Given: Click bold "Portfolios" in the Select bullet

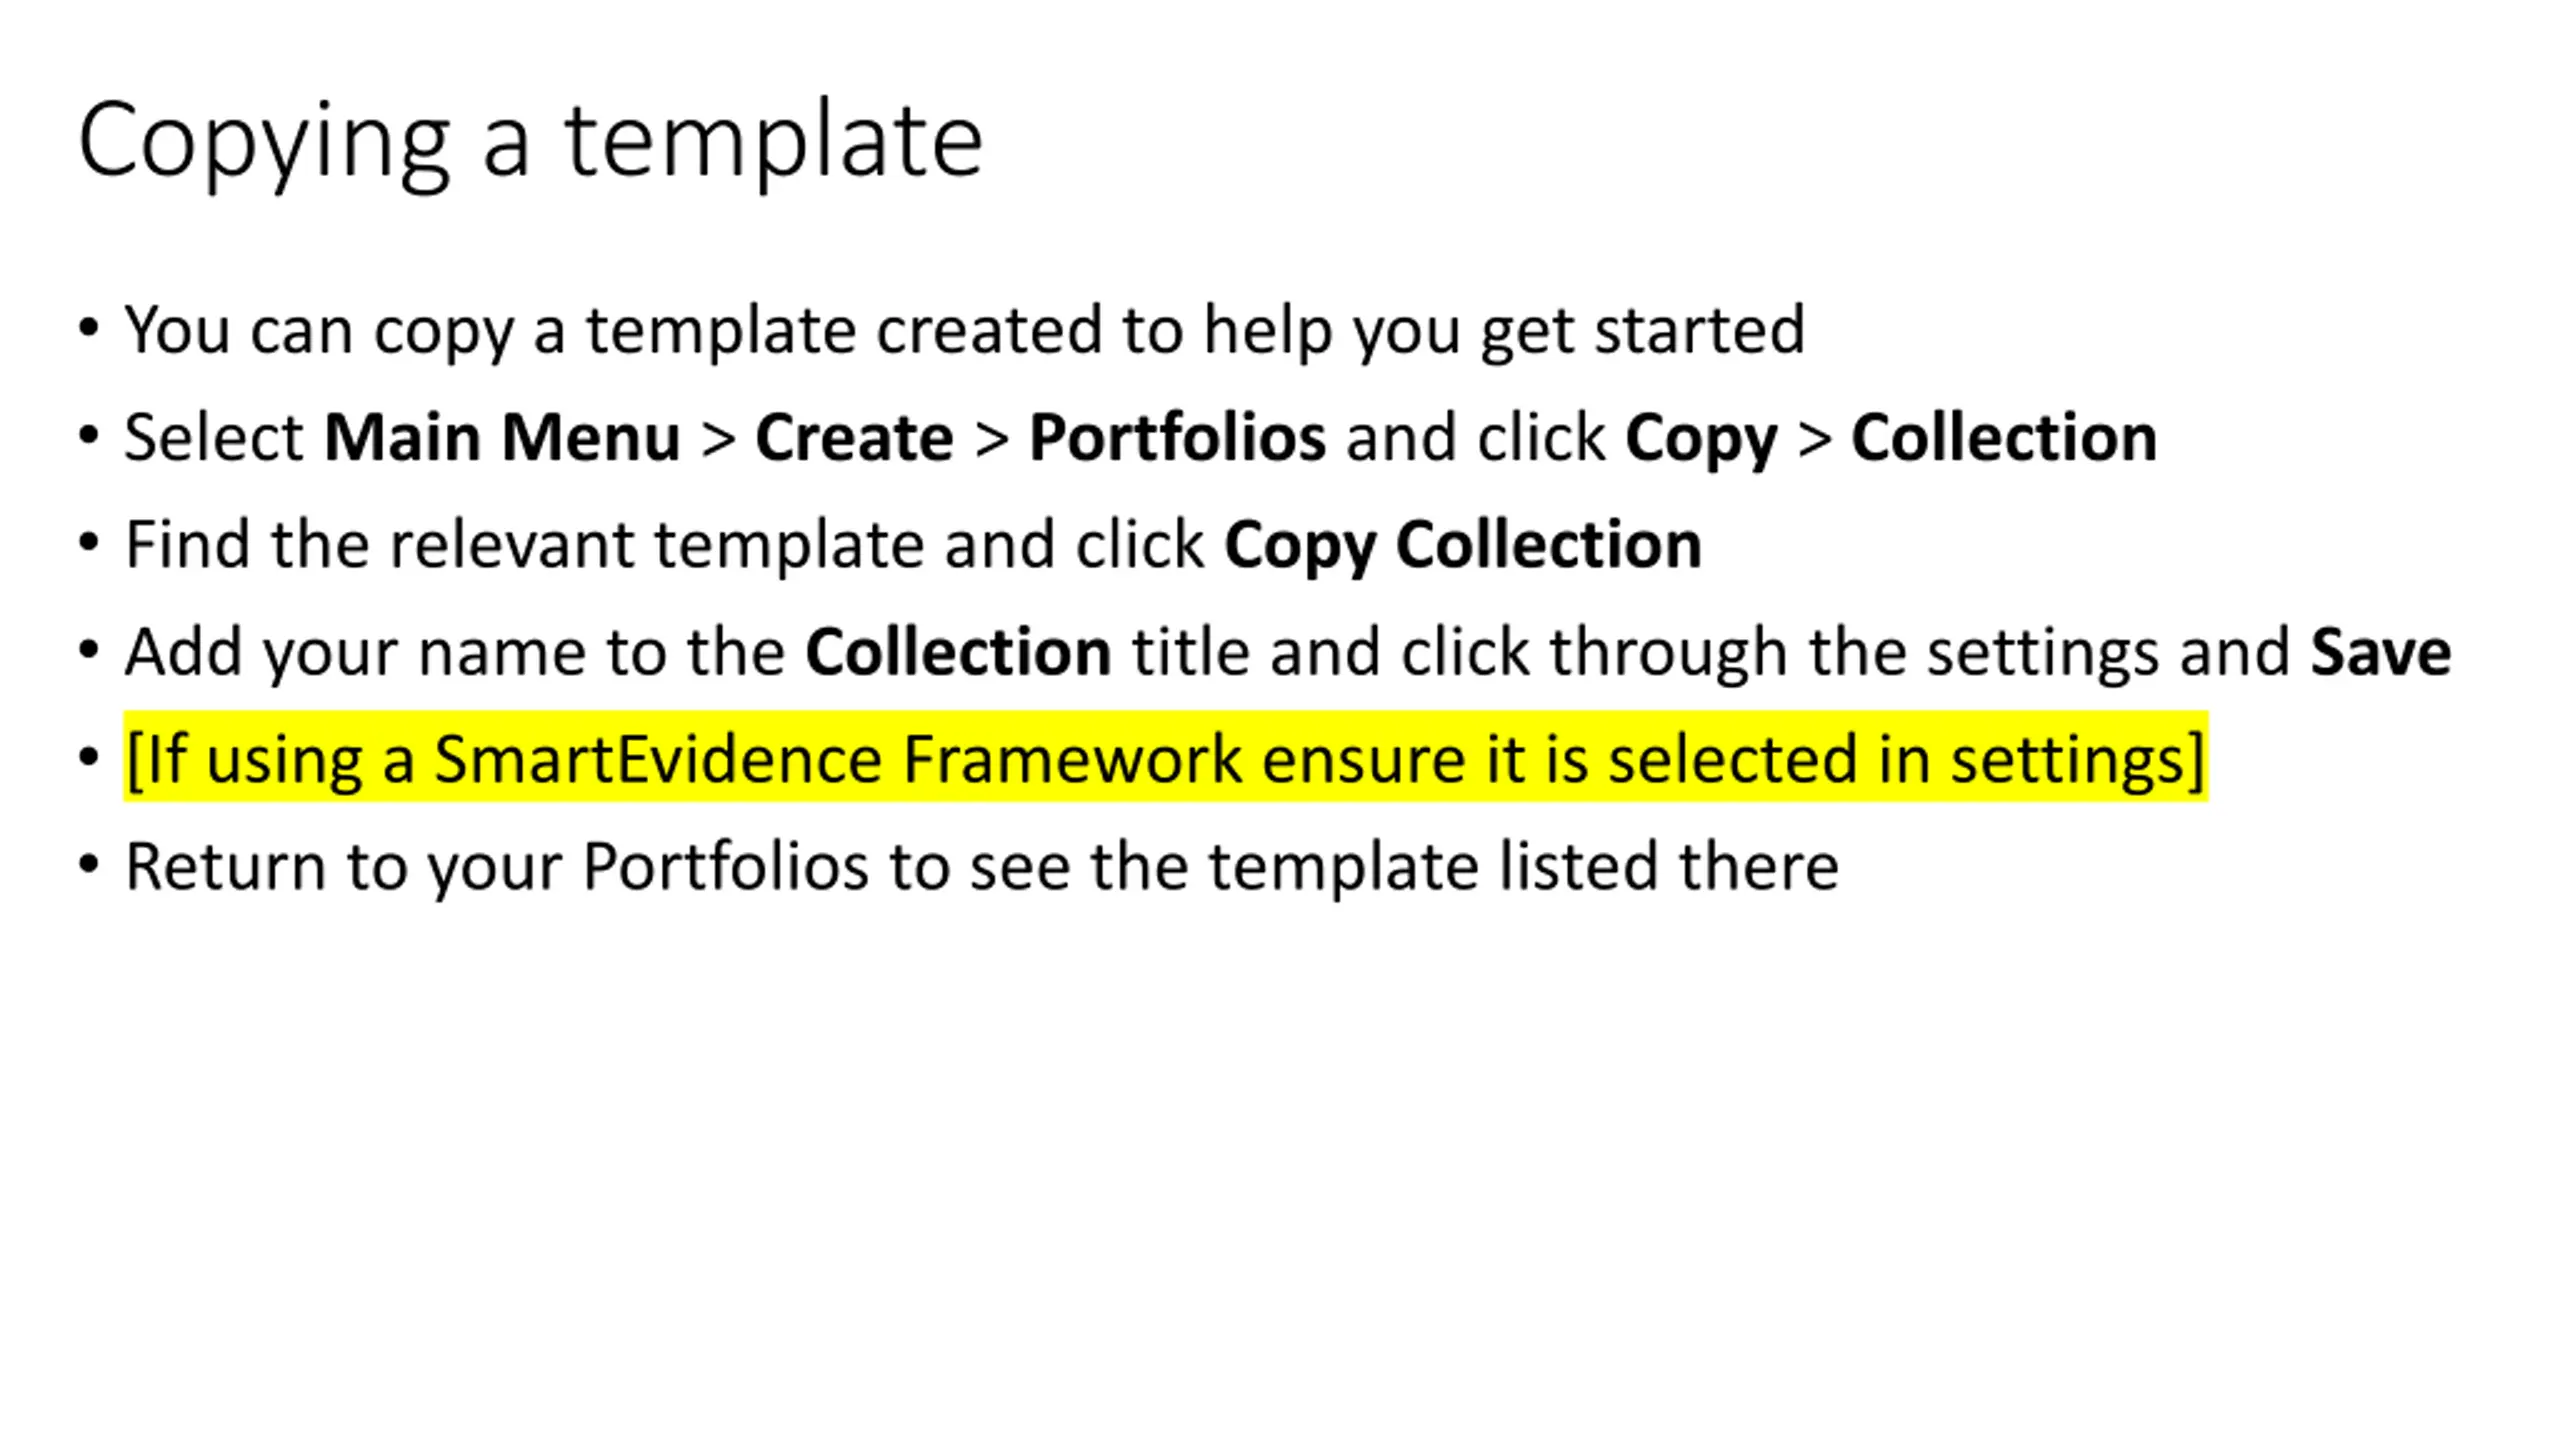Looking at the screenshot, I should [1177, 437].
